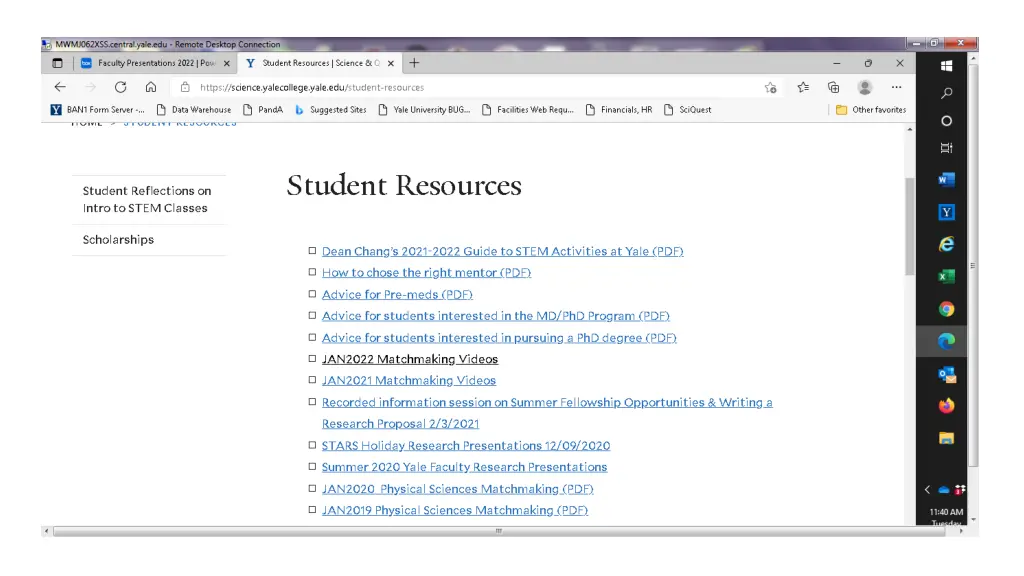Open Student Reflections on Intro to STEM Classes
Image resolution: width=1024 pixels, height=576 pixels.
[x=149, y=199]
